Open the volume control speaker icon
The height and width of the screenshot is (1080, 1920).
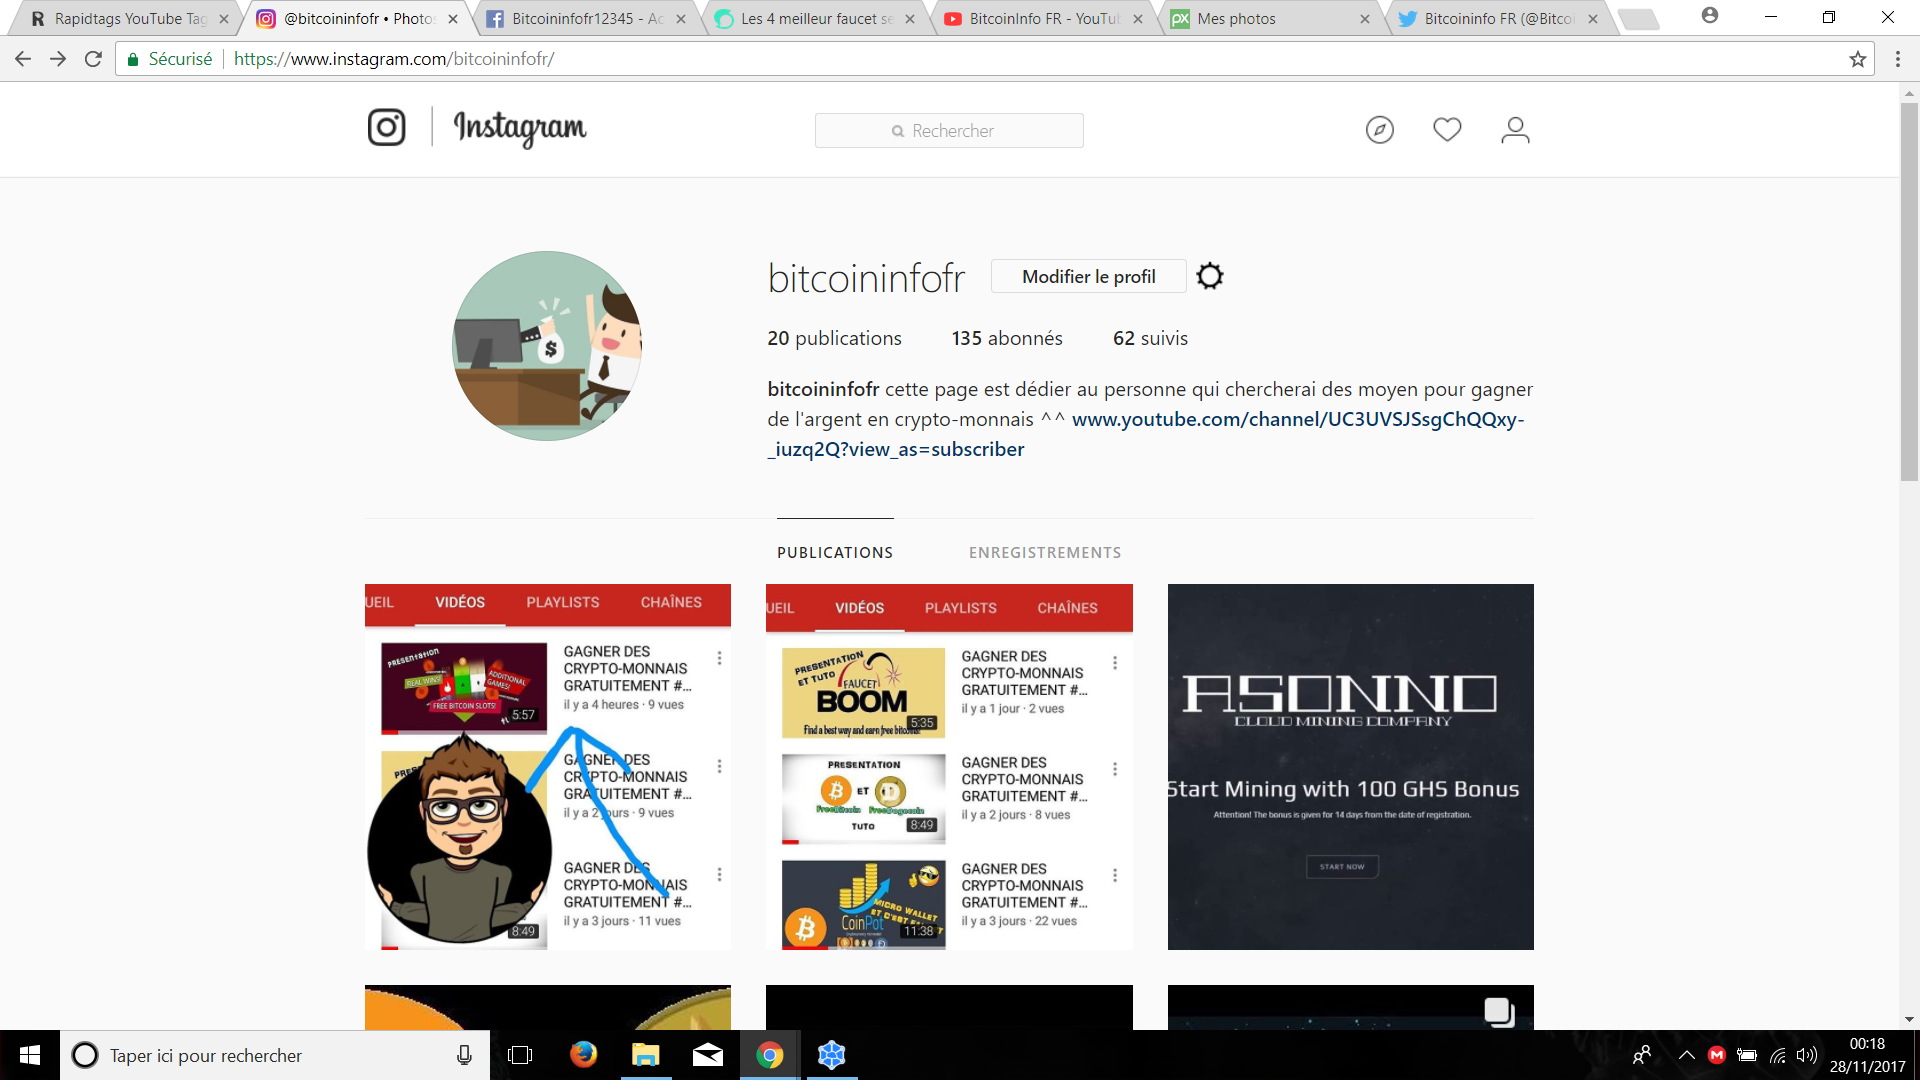point(1808,1055)
